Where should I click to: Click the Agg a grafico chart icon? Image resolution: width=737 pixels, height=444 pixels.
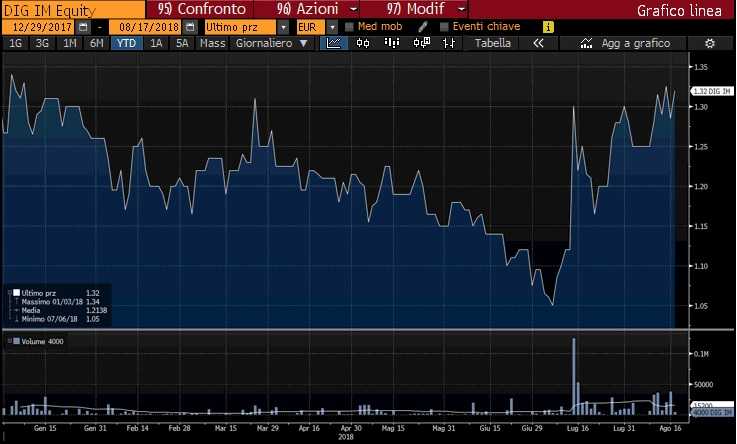click(x=586, y=43)
